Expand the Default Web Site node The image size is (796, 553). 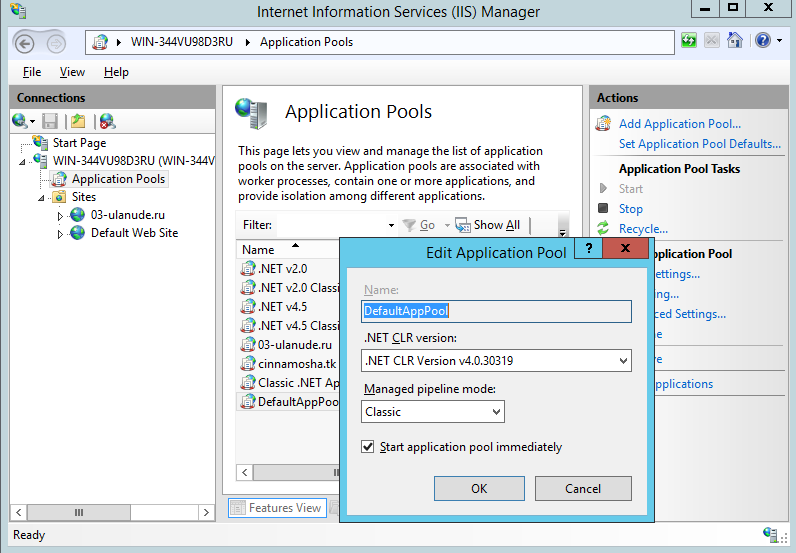[60, 234]
